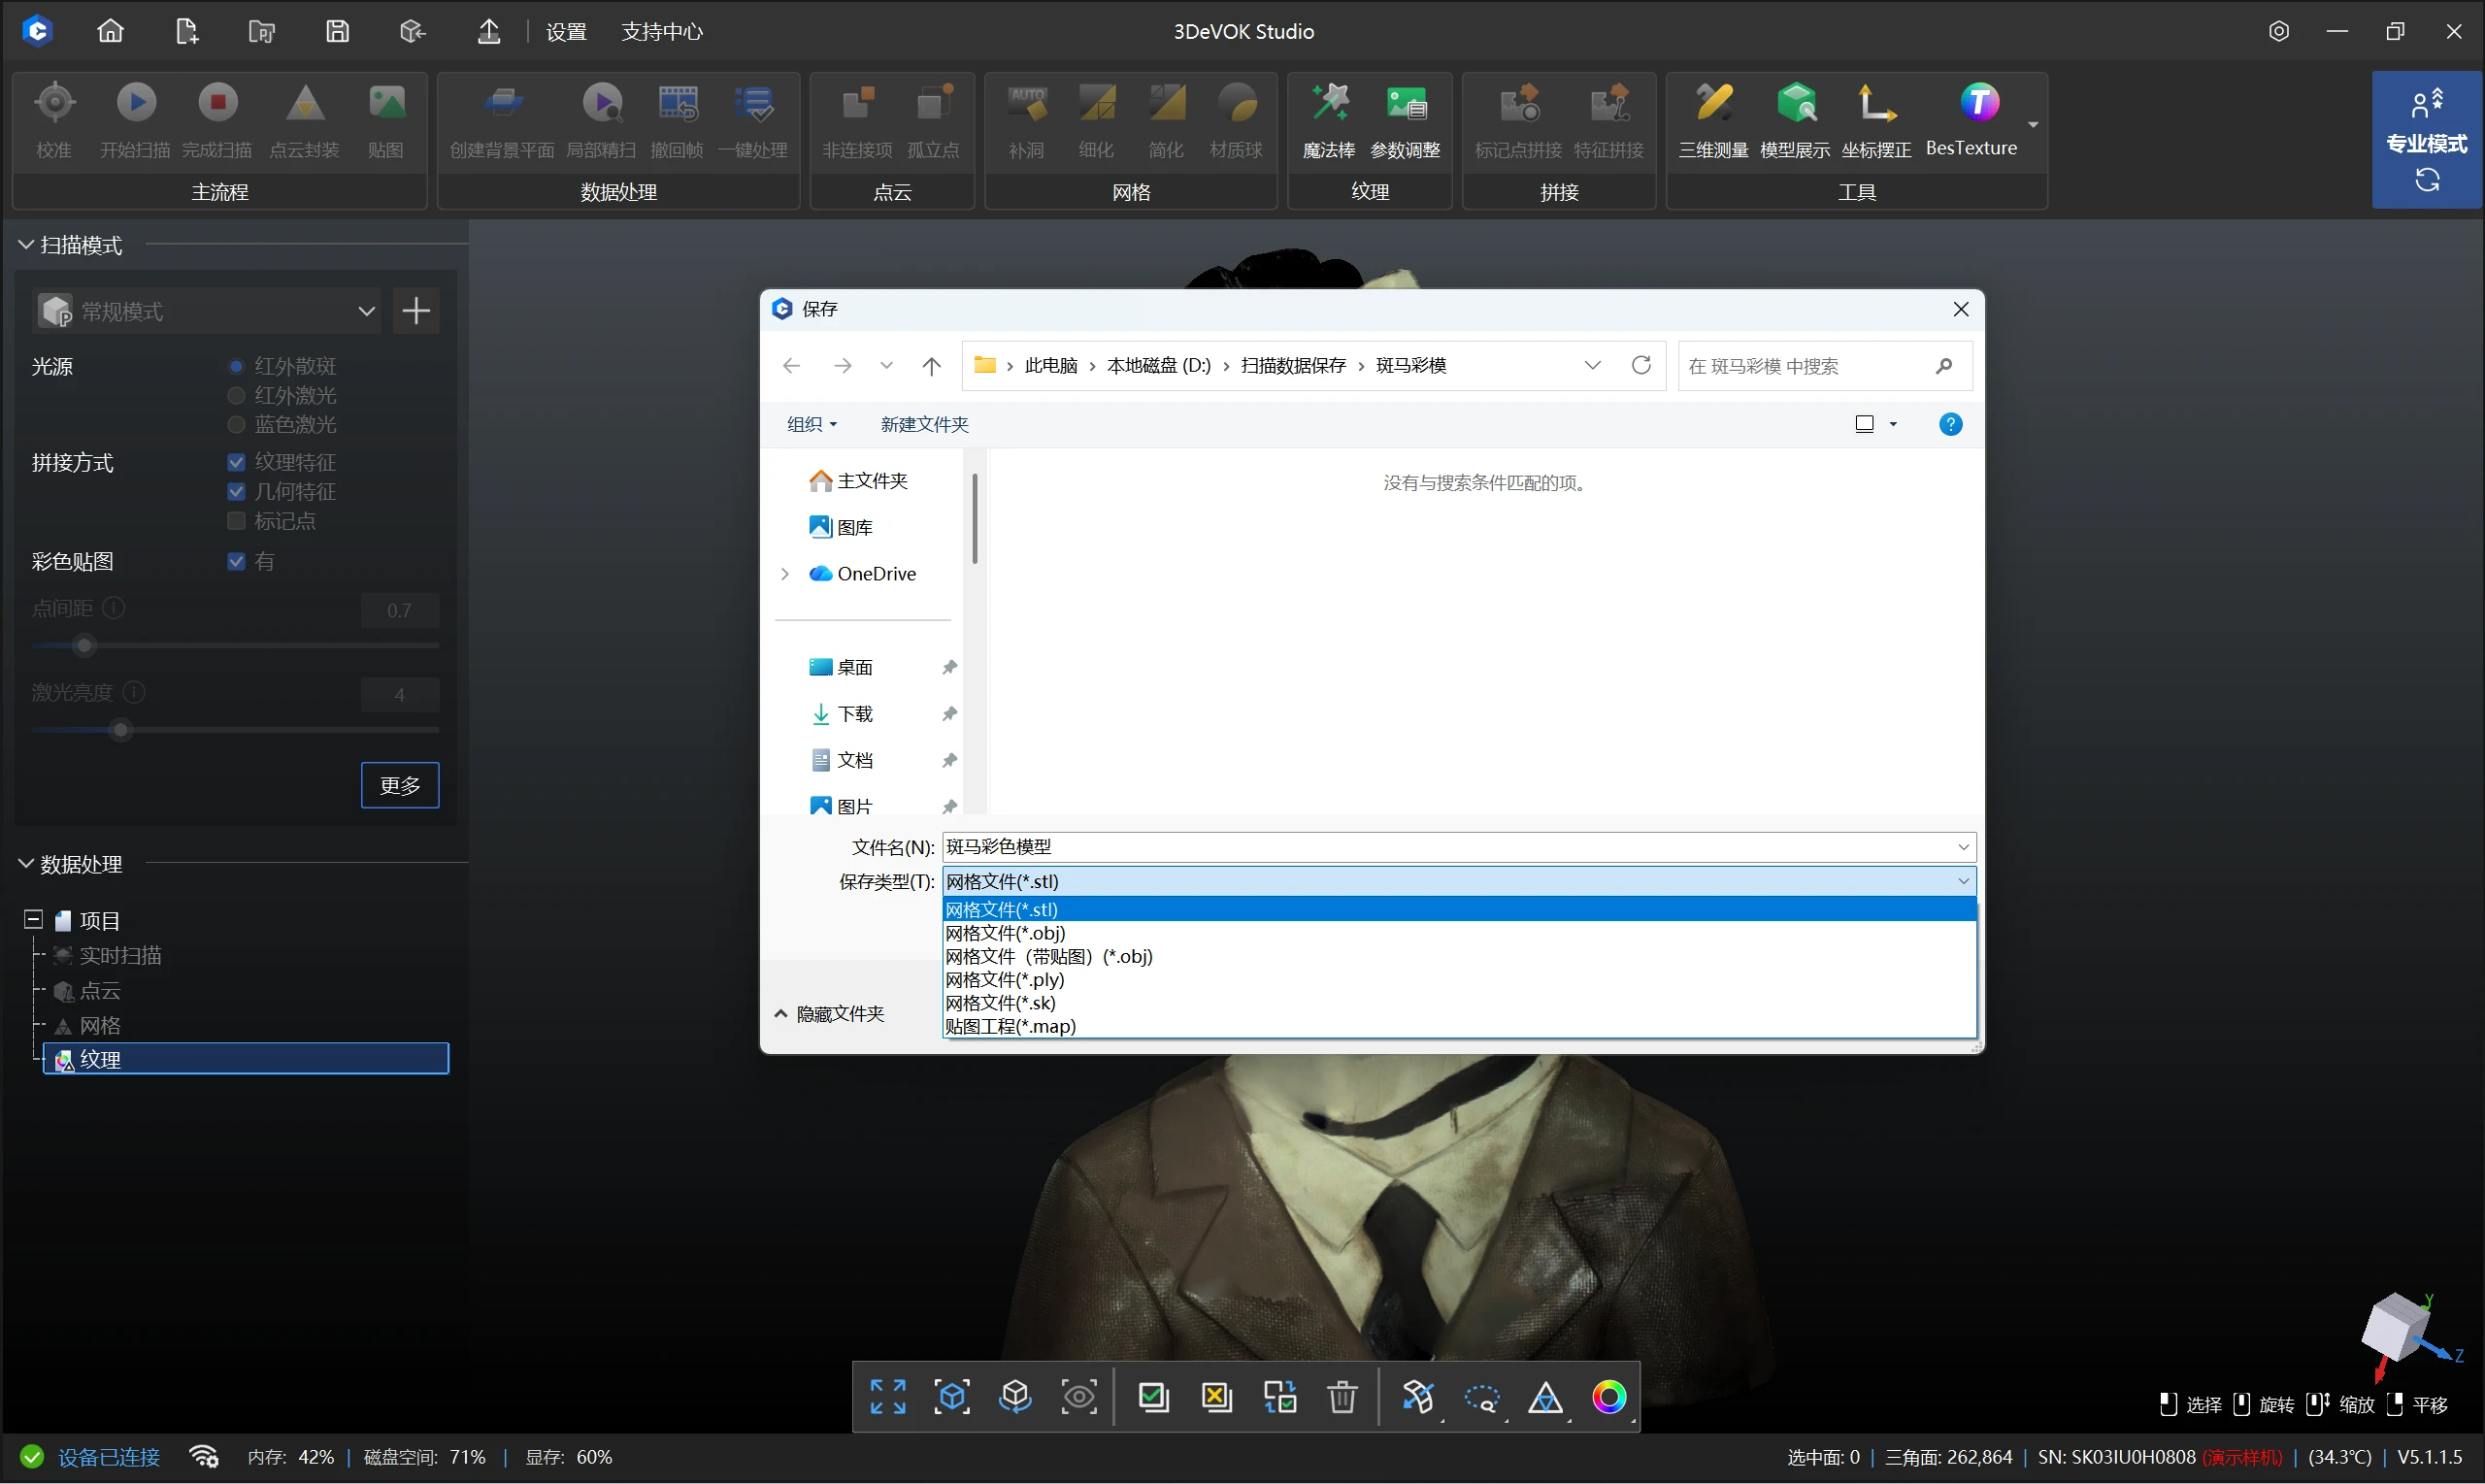Open the 参数调整 texture adjustment tool

1405,118
